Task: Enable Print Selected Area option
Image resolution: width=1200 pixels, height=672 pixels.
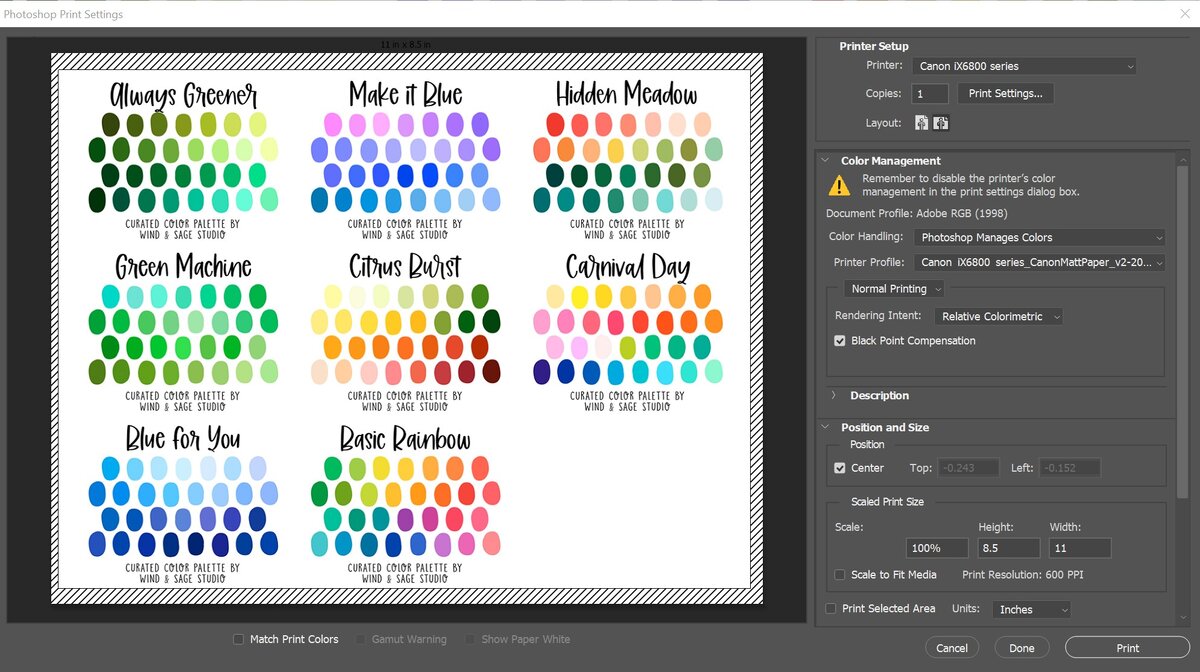Action: pos(831,609)
